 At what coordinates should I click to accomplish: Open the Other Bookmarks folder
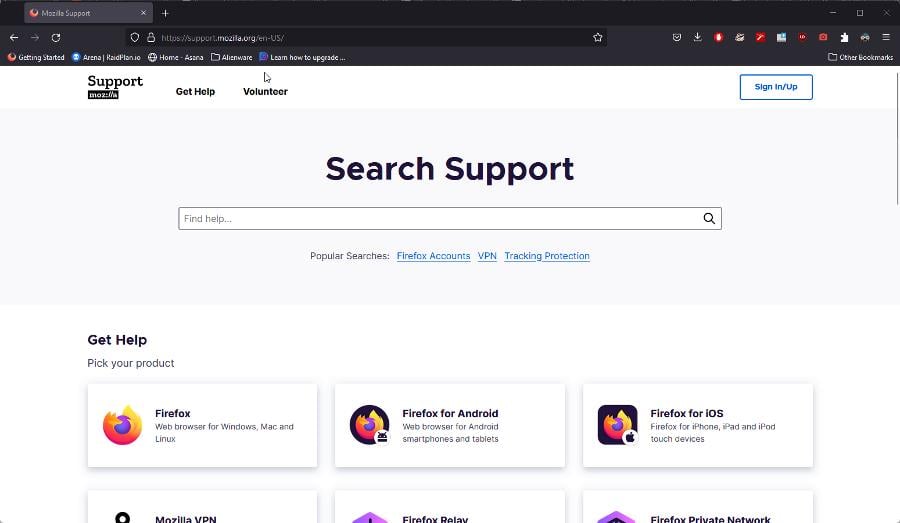(860, 57)
